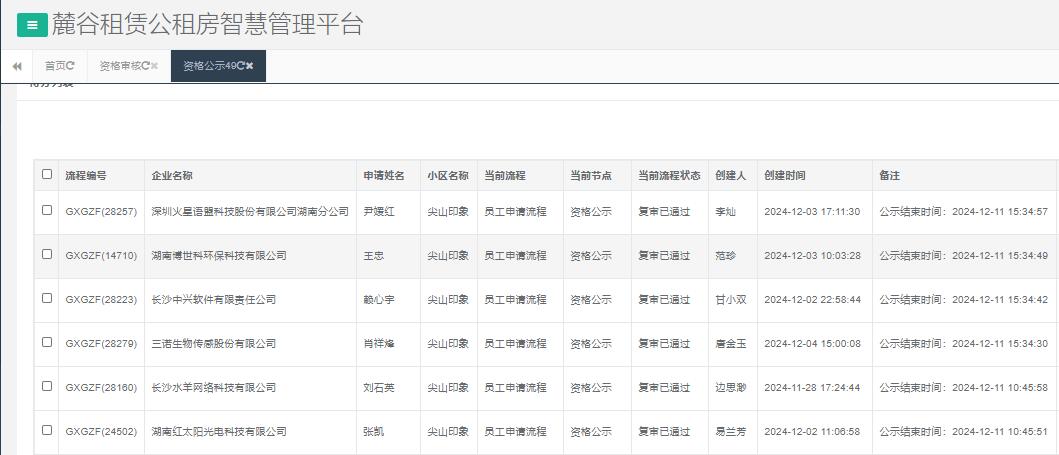Viewport: 1059px width, 455px height.
Task: Open the 资格审核 tab
Action: (119, 66)
